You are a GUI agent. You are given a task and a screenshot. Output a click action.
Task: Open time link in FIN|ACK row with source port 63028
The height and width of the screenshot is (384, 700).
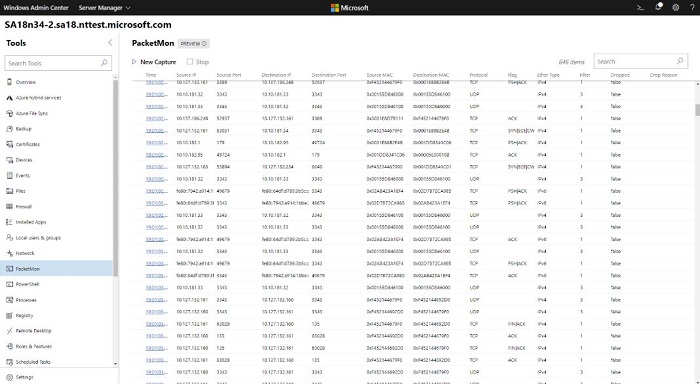tap(157, 324)
